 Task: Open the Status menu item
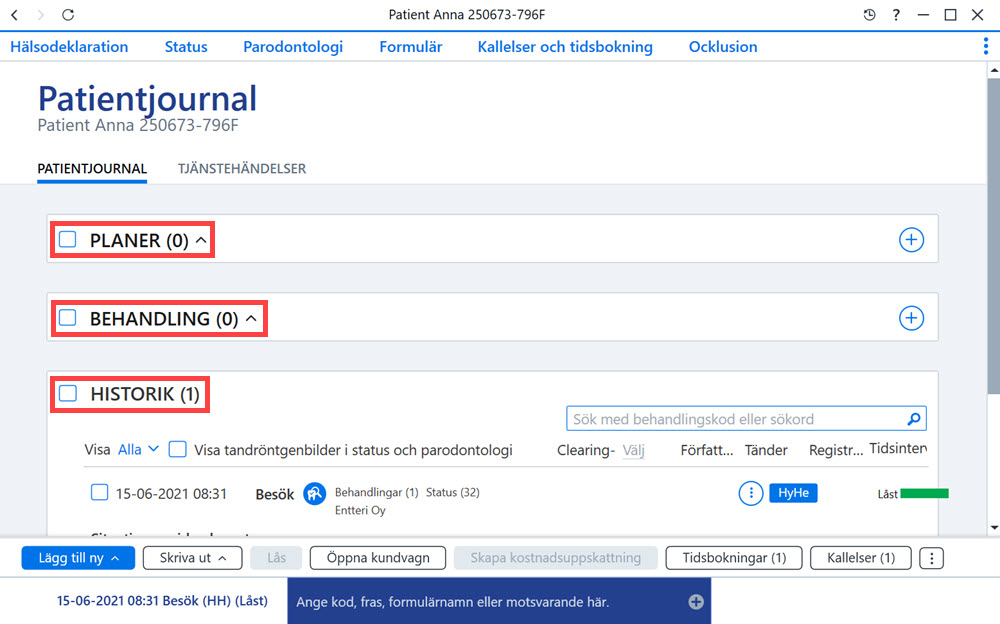point(186,47)
